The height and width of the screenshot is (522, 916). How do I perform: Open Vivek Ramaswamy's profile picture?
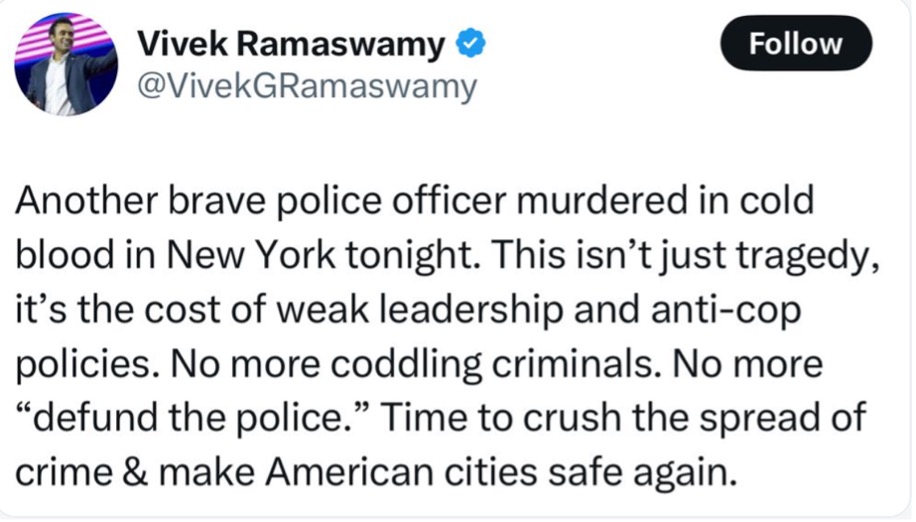(x=66, y=64)
